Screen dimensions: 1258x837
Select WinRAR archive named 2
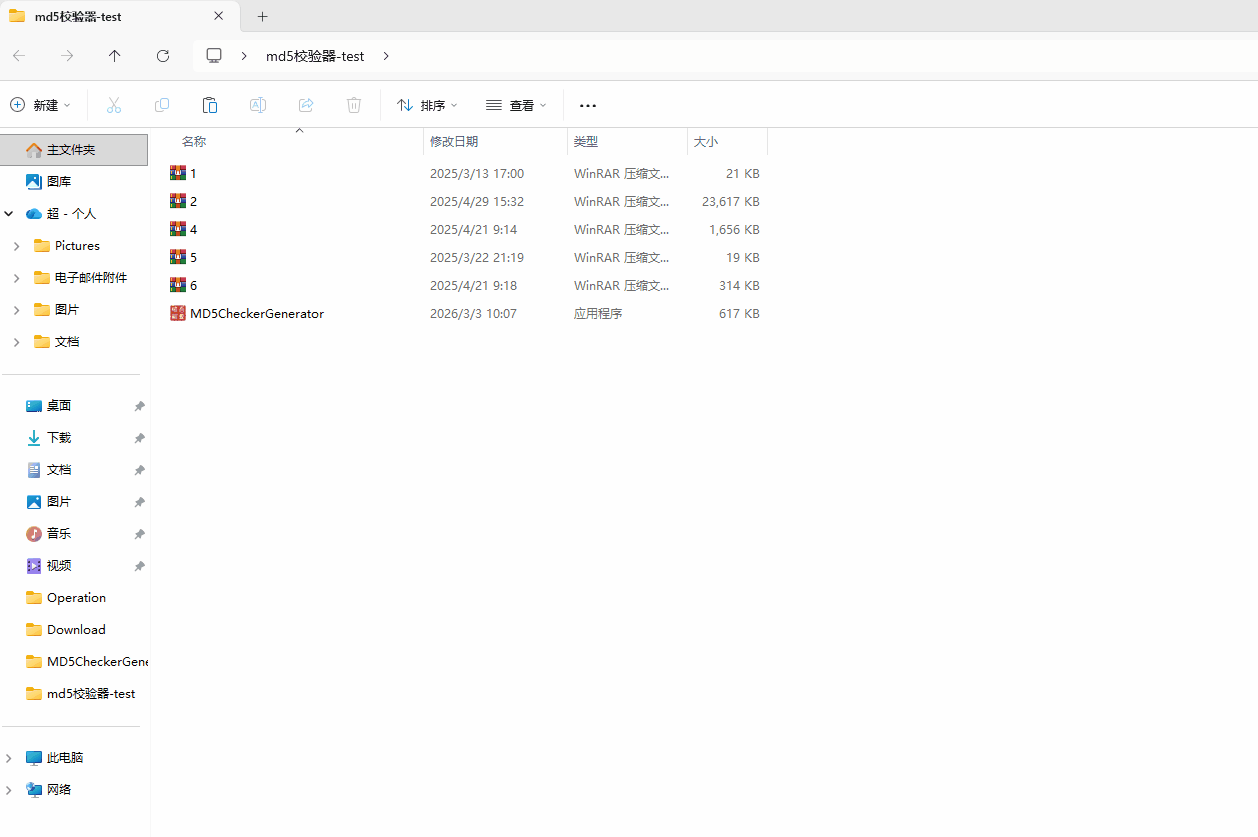click(193, 201)
